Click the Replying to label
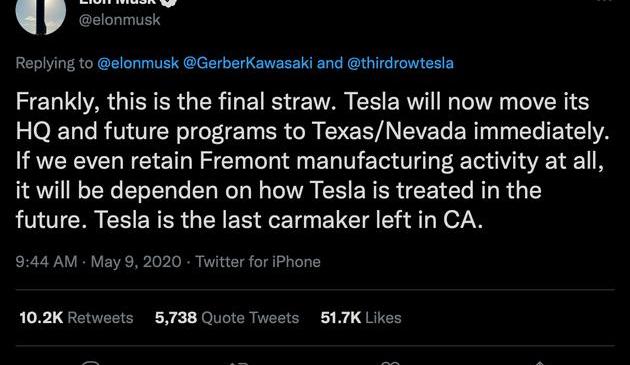Screen dimensions: 630x365 click(x=54, y=63)
